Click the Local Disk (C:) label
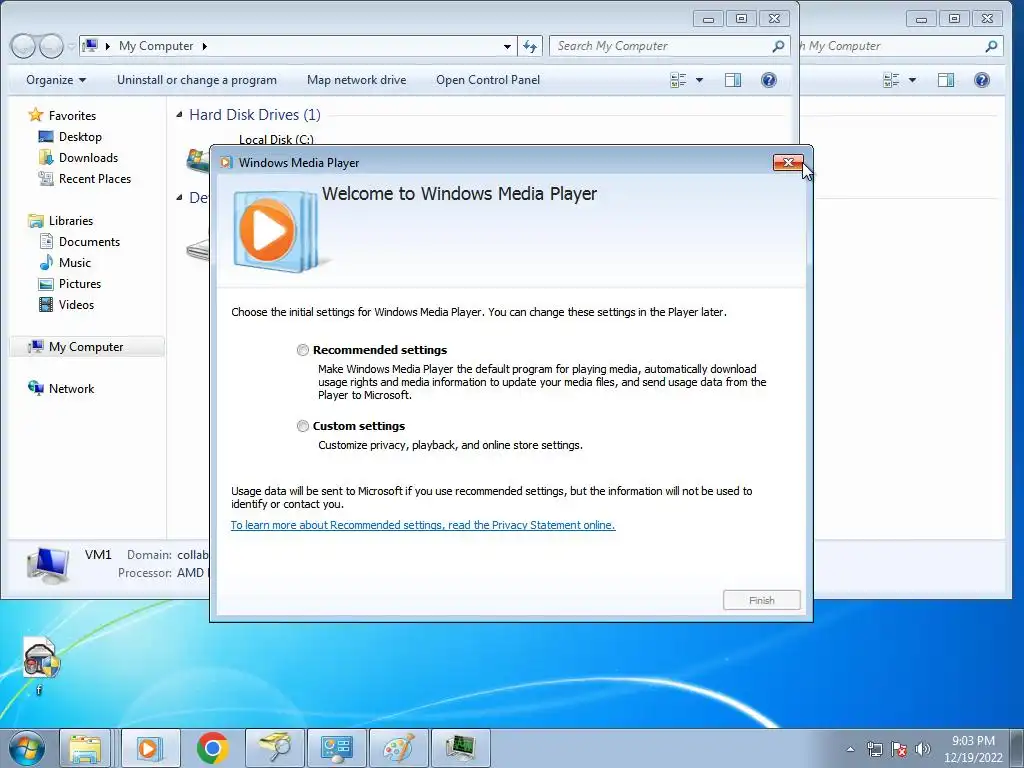This screenshot has width=1024, height=768. point(276,139)
